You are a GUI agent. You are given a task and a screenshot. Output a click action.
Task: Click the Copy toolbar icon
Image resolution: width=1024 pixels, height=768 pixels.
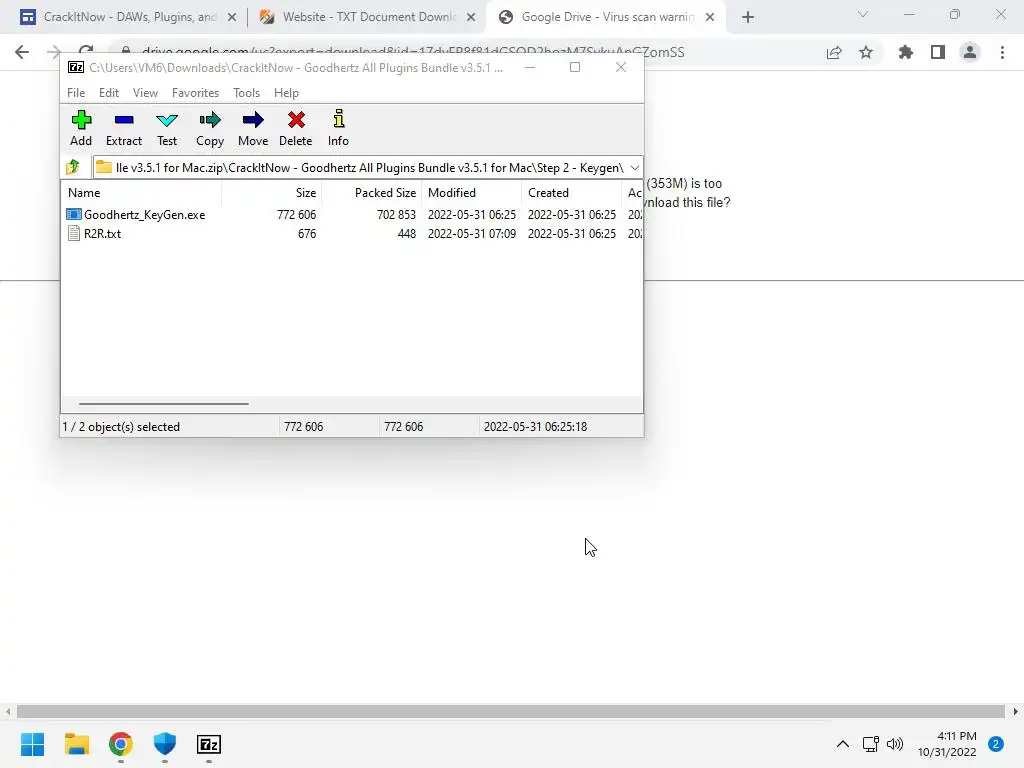coord(210,128)
